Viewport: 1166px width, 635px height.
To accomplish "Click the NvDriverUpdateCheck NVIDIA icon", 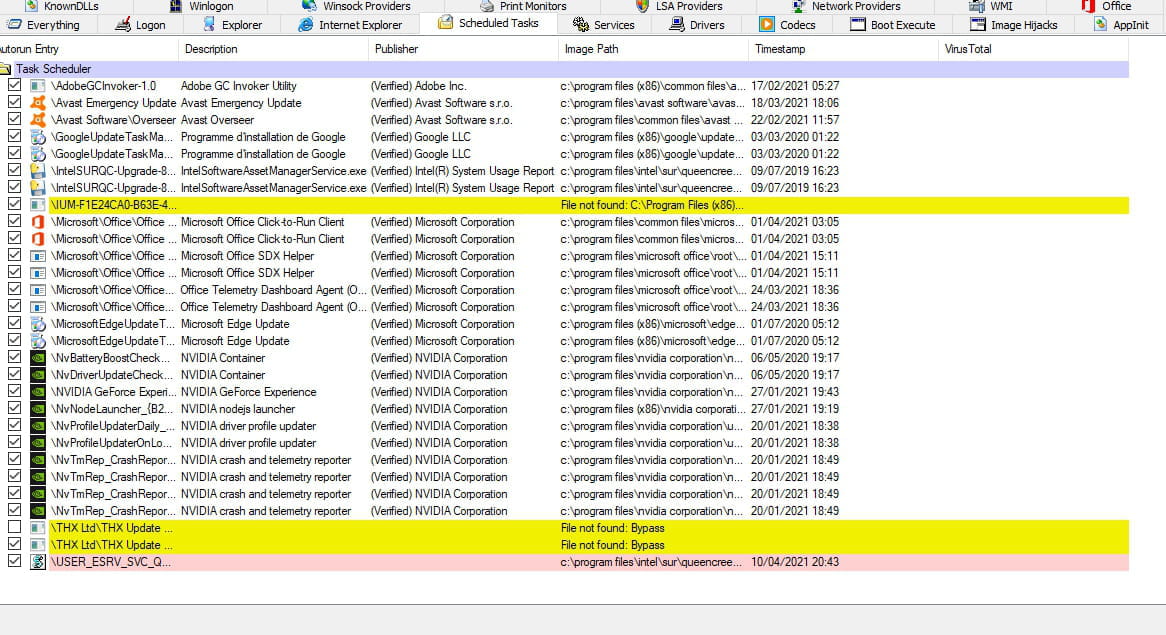I will (37, 375).
